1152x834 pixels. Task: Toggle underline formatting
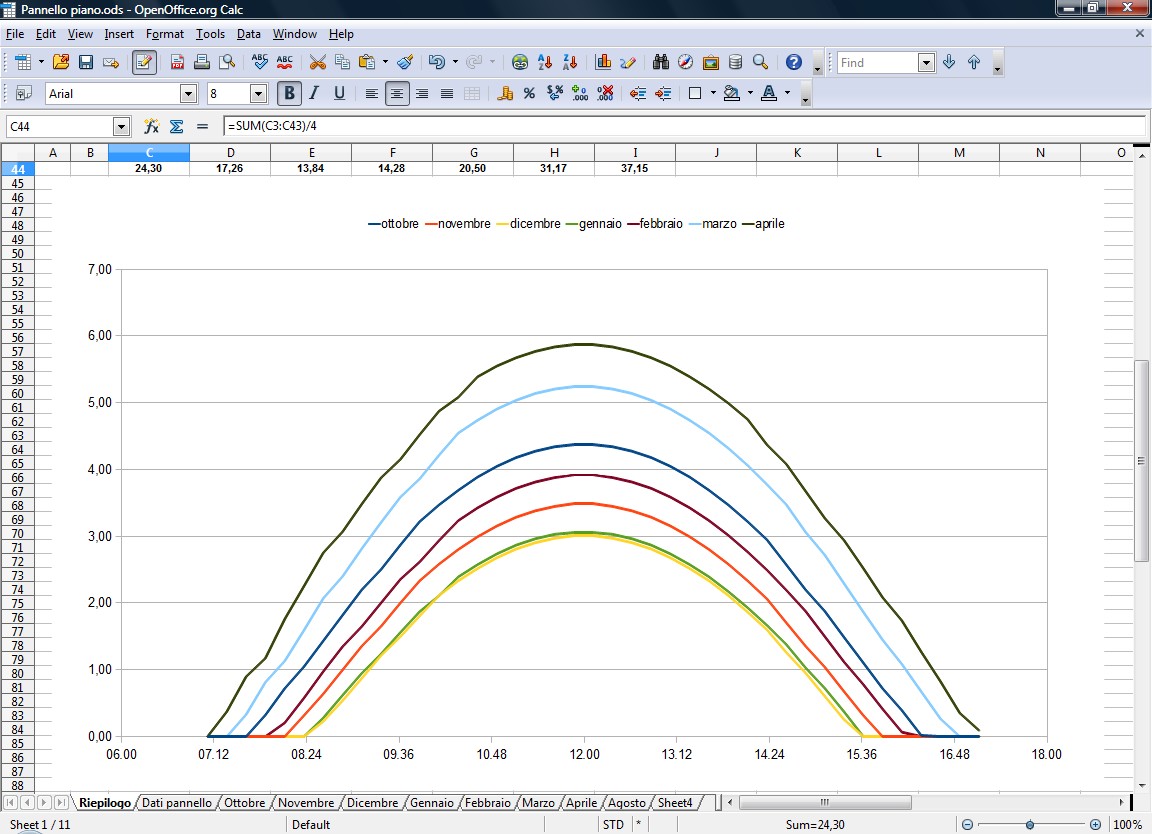coord(339,93)
